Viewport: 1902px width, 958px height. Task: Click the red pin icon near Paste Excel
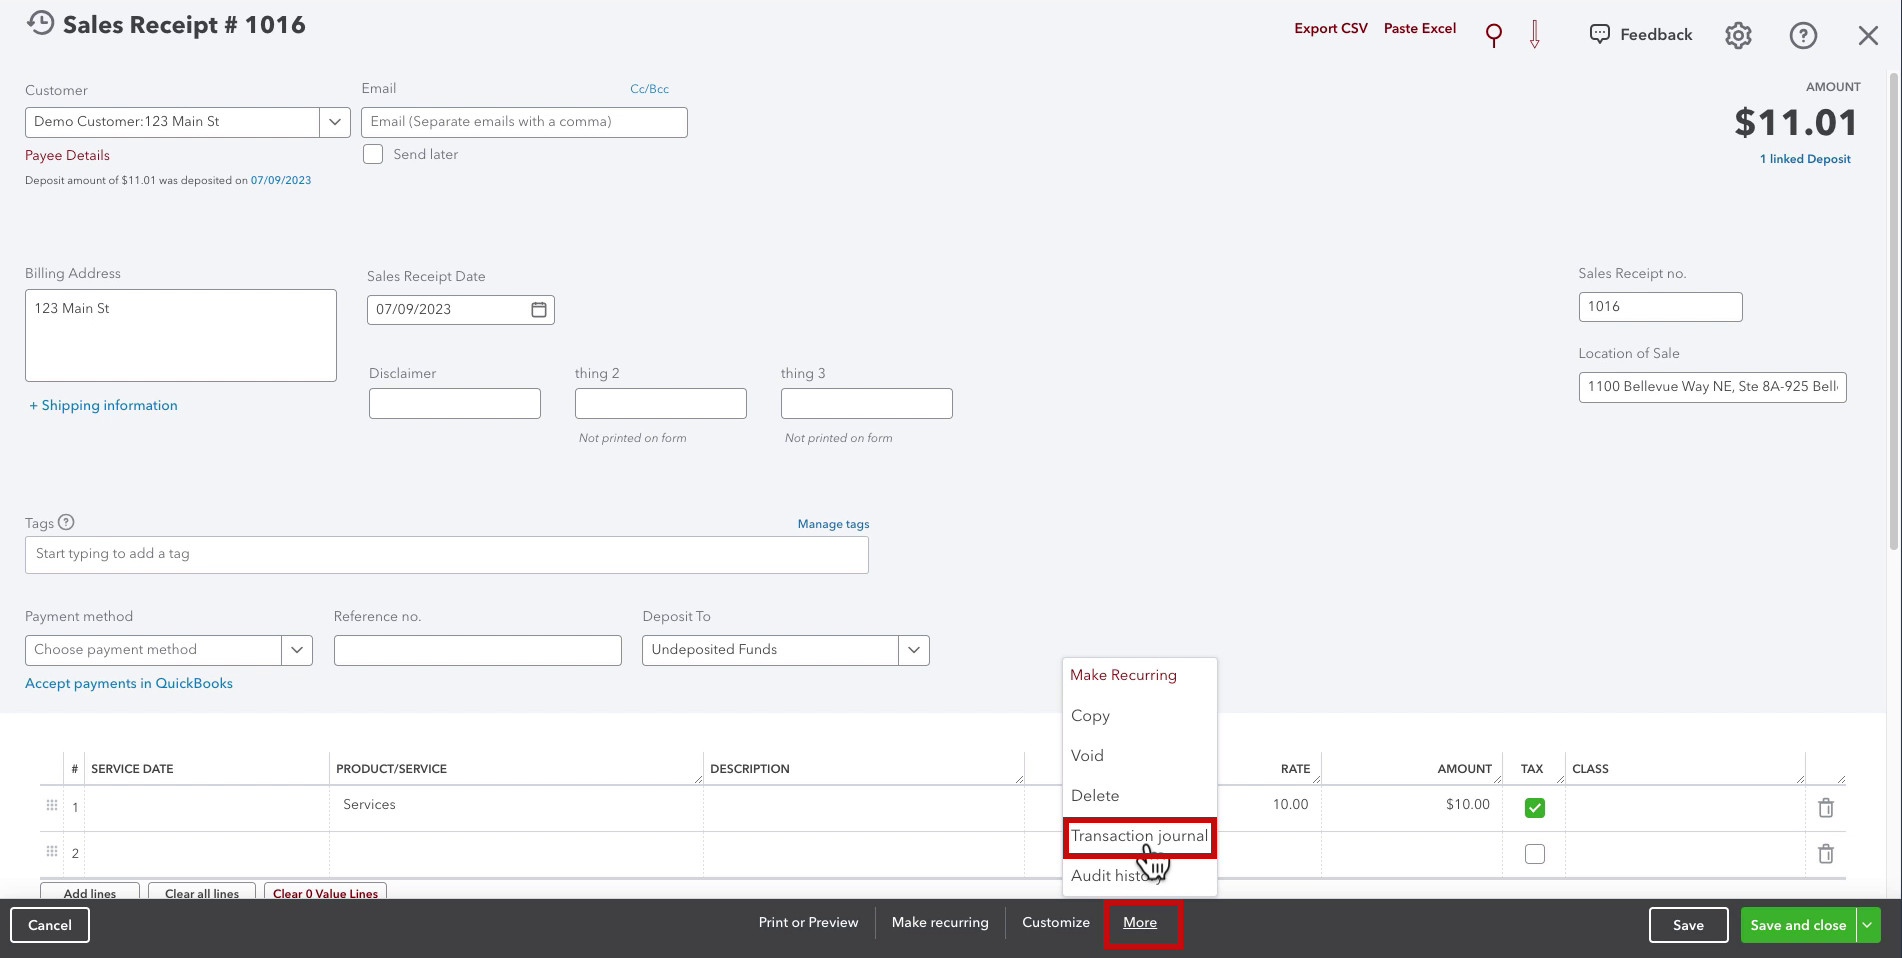1493,36
